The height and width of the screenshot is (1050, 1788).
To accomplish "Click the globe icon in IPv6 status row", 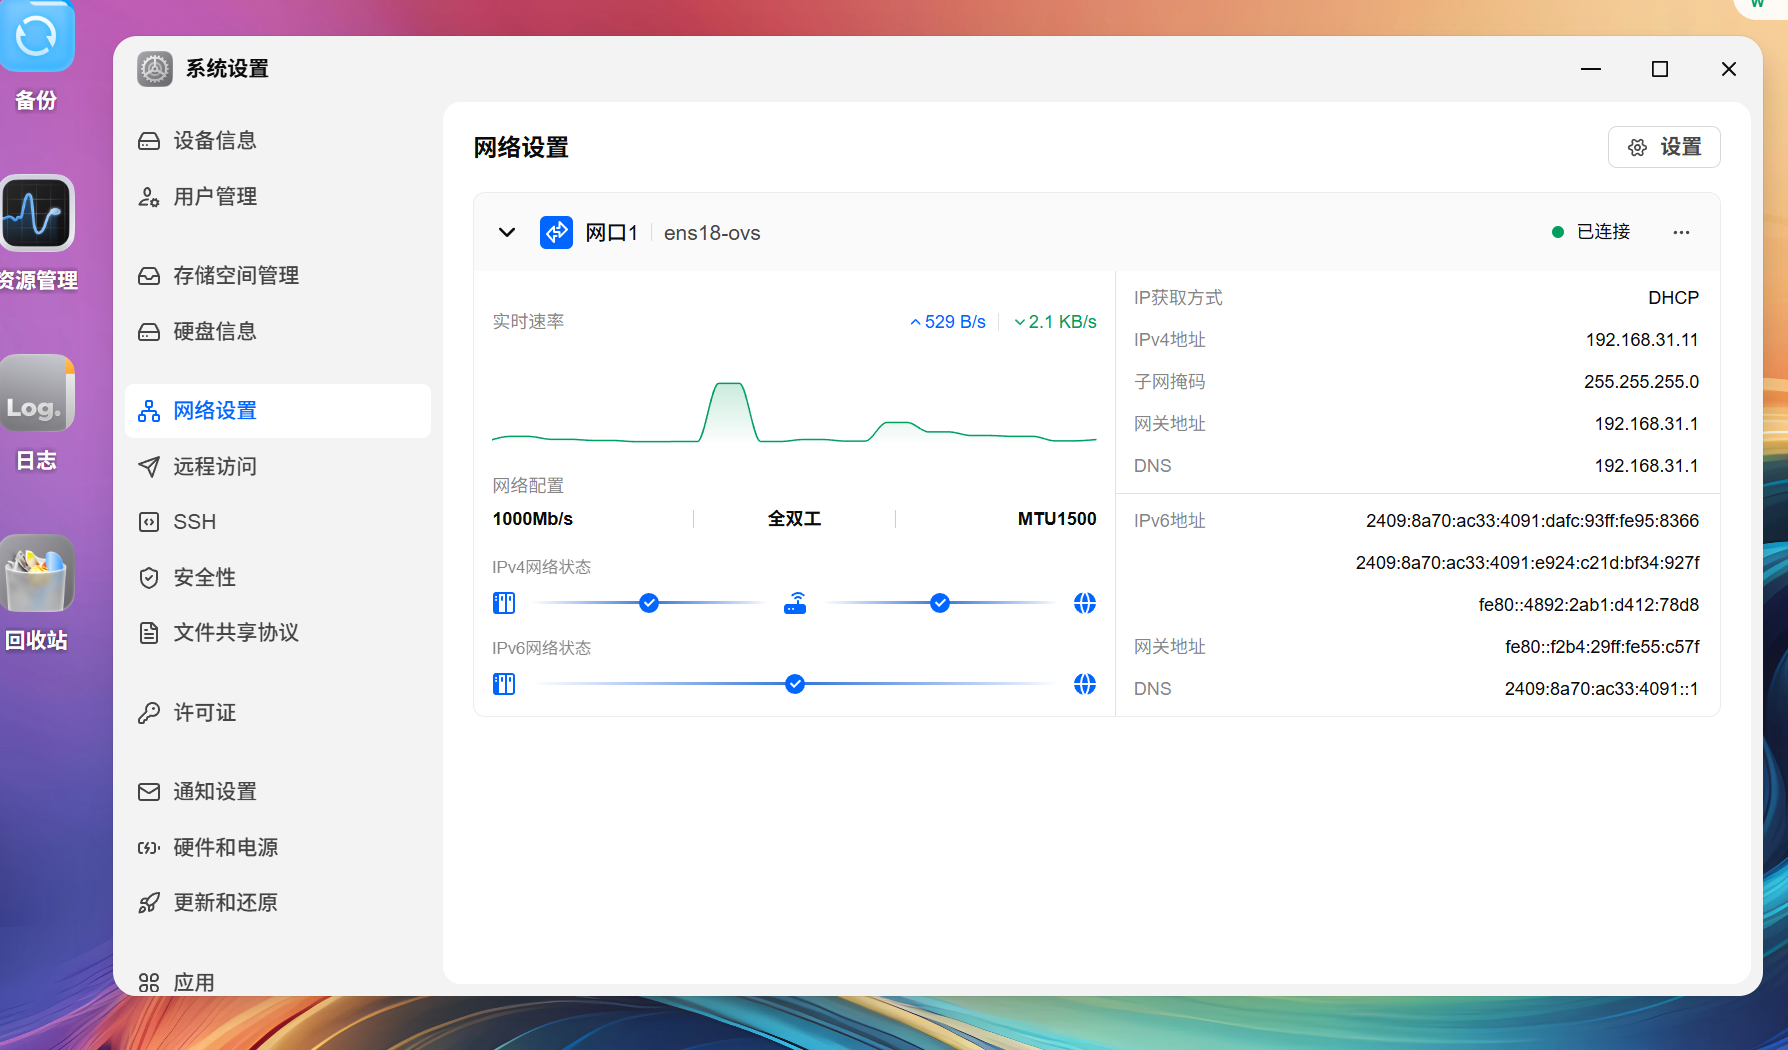I will 1085,684.
